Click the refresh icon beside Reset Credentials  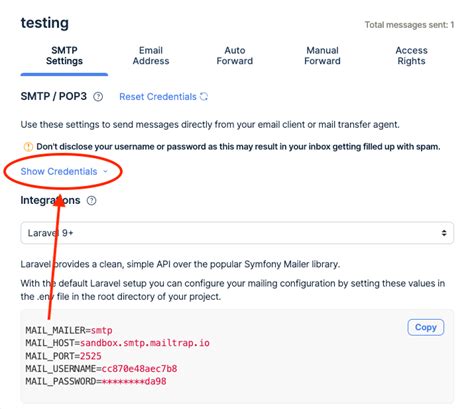[x=204, y=97]
